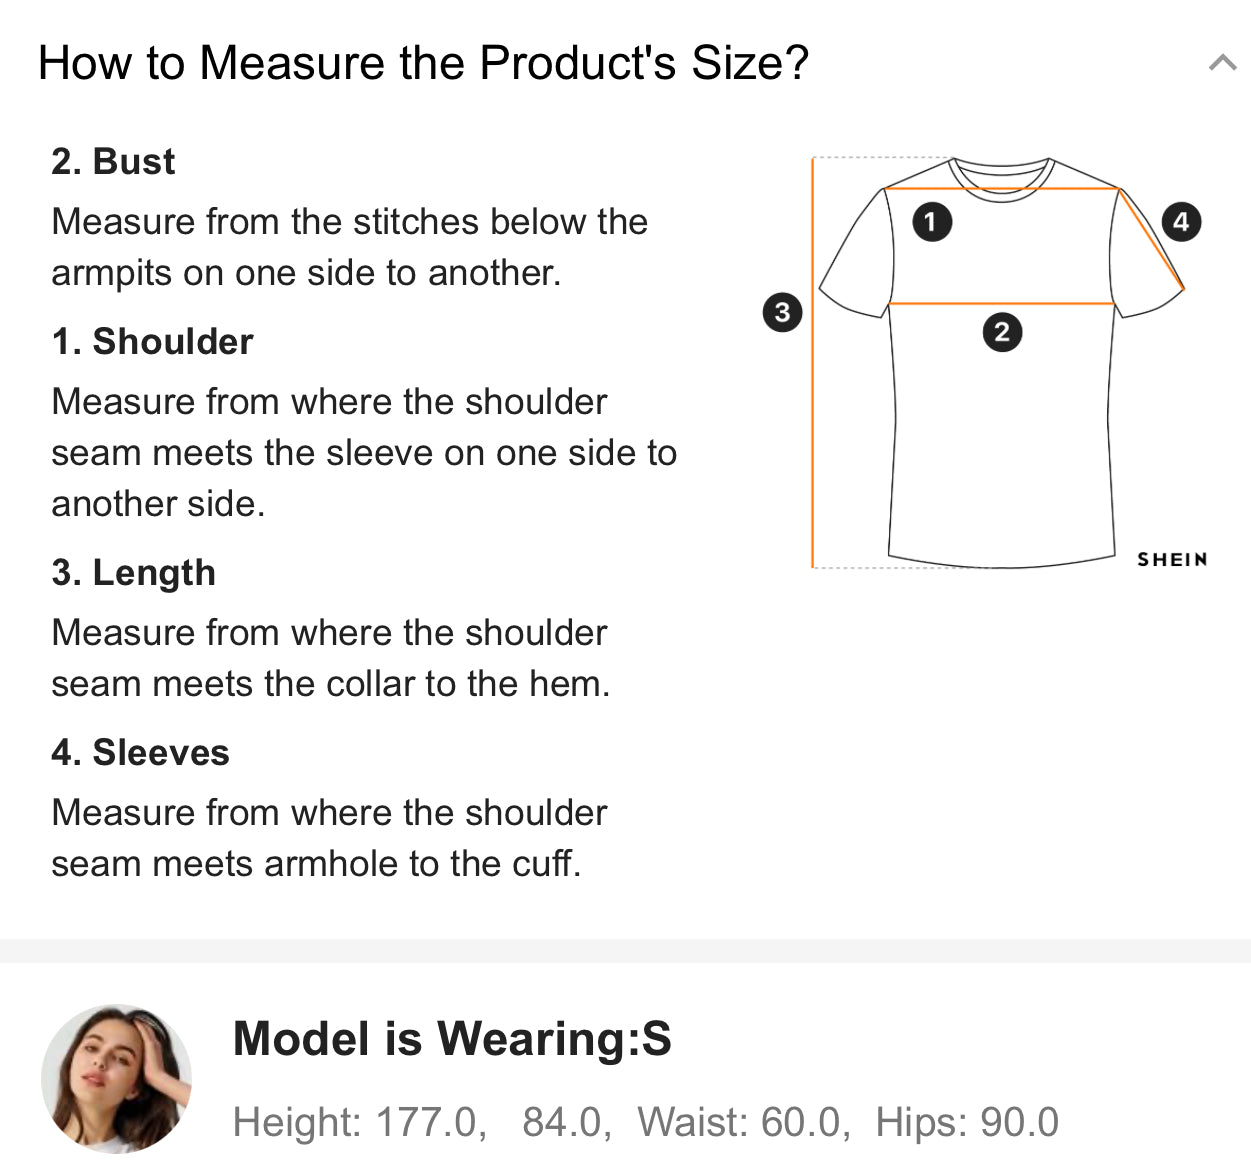This screenshot has height=1174, width=1251.
Task: Select the "4. Sleeves" heading
Action: pos(140,753)
